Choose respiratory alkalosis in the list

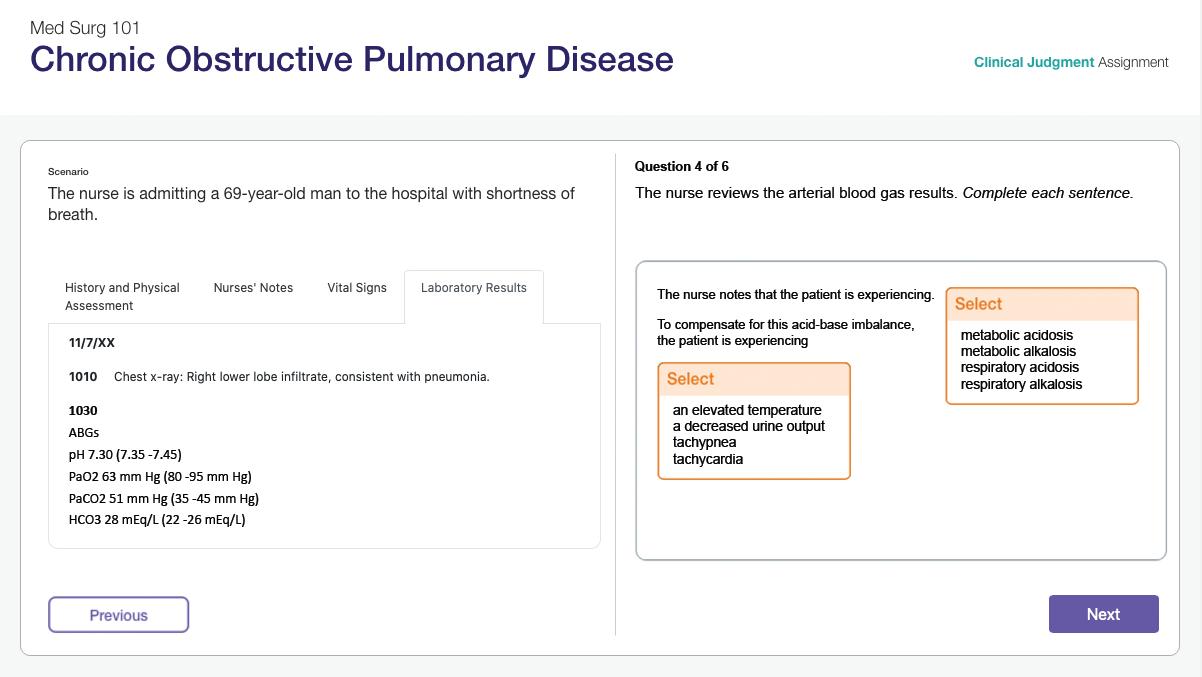(x=1021, y=384)
